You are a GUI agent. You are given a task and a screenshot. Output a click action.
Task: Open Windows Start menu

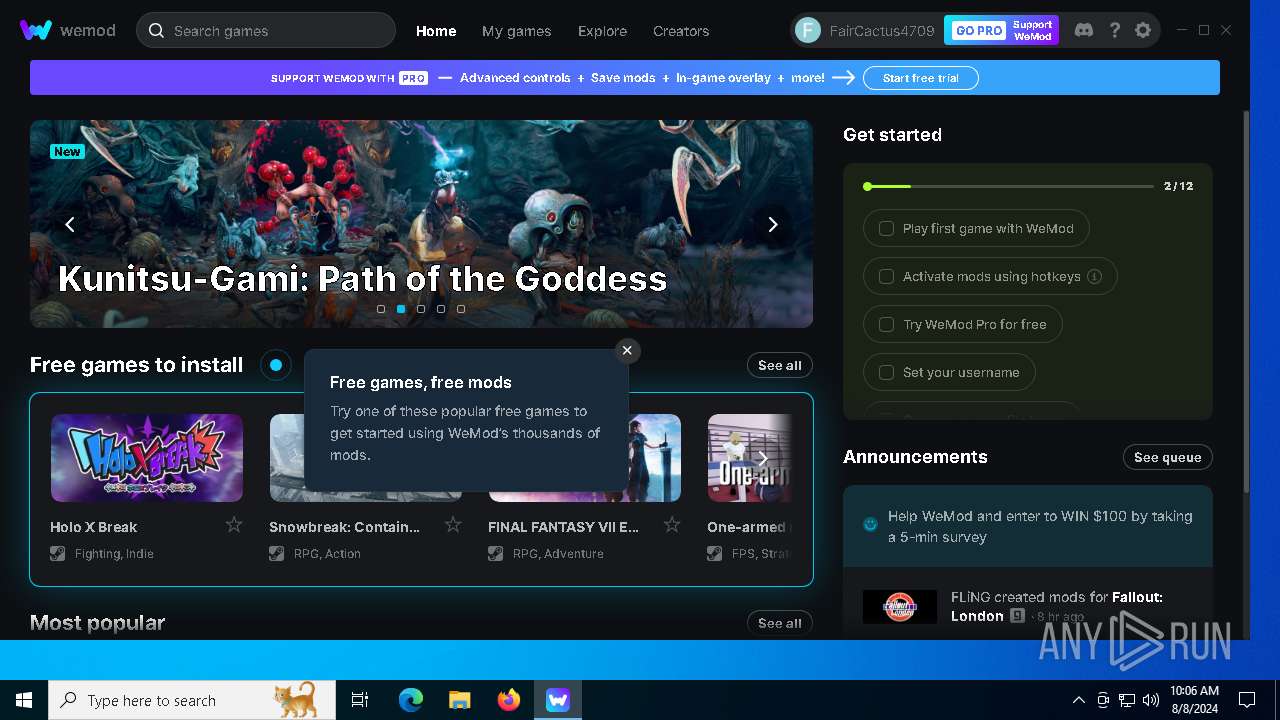24,700
